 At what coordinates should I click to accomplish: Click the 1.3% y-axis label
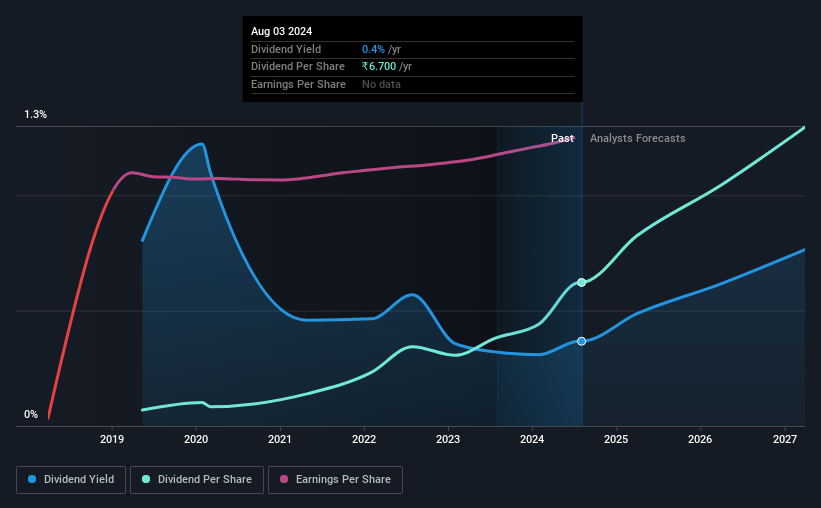click(36, 114)
